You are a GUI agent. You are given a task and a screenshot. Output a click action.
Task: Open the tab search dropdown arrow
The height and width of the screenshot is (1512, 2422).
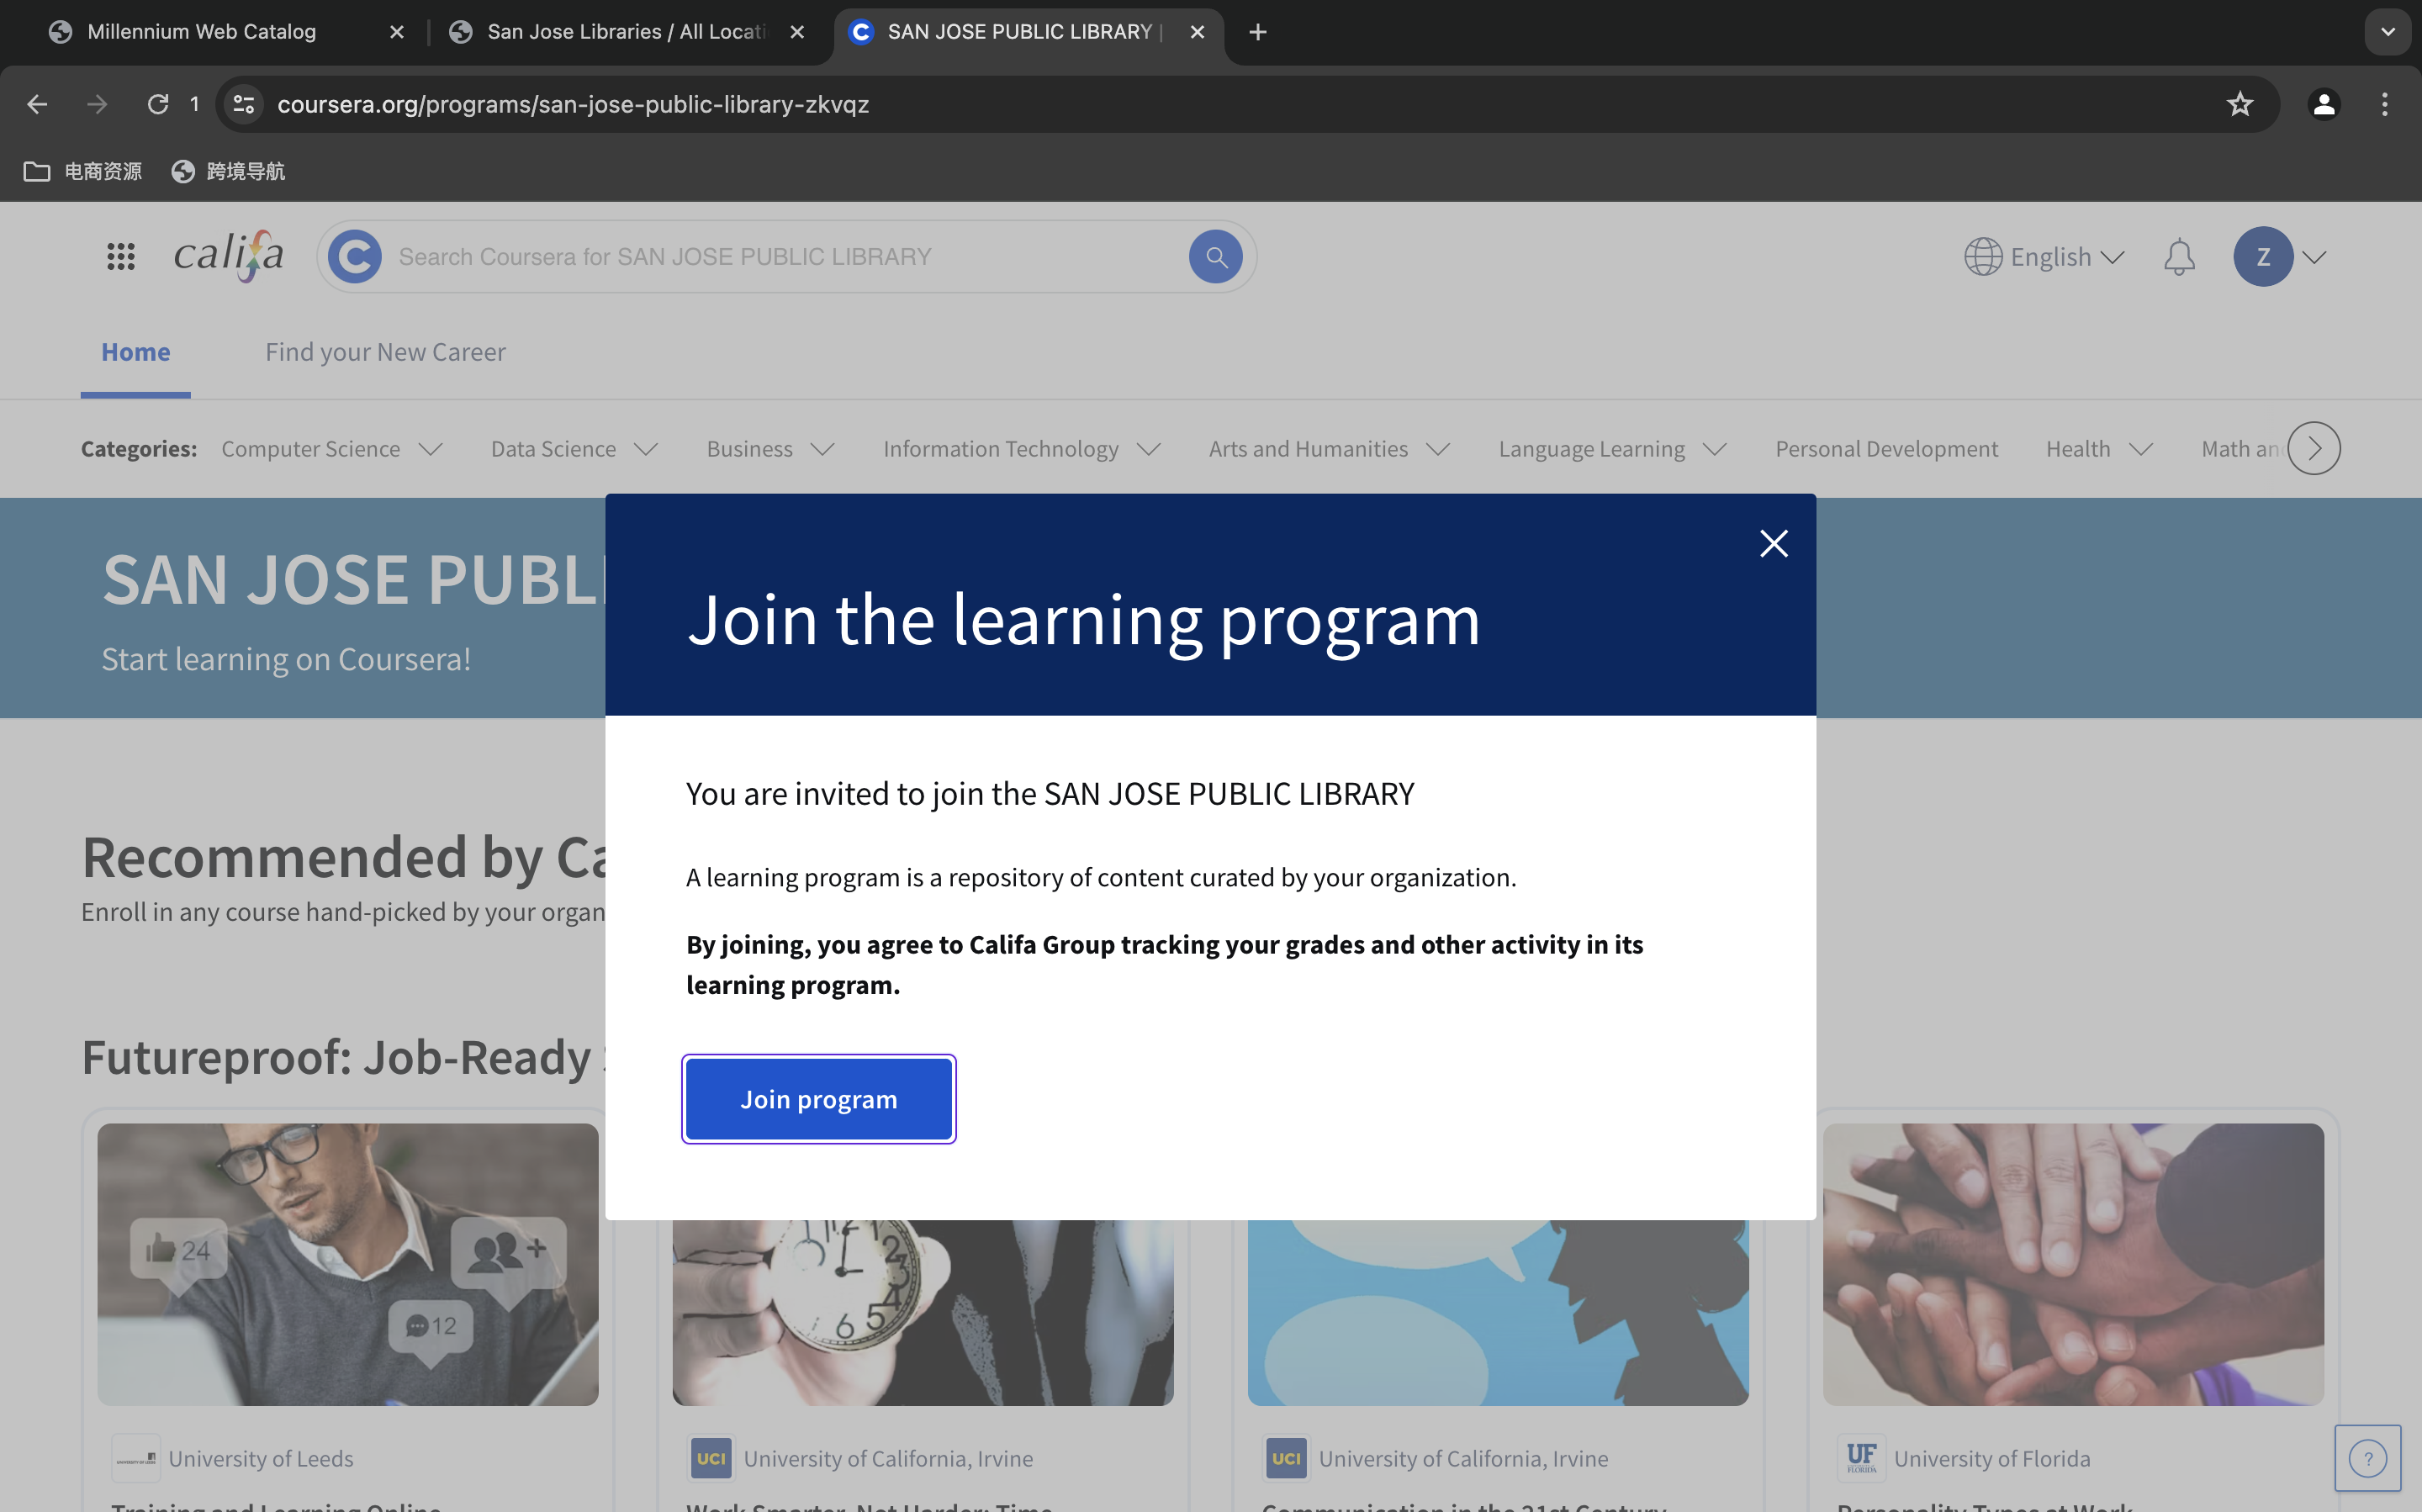point(2387,32)
